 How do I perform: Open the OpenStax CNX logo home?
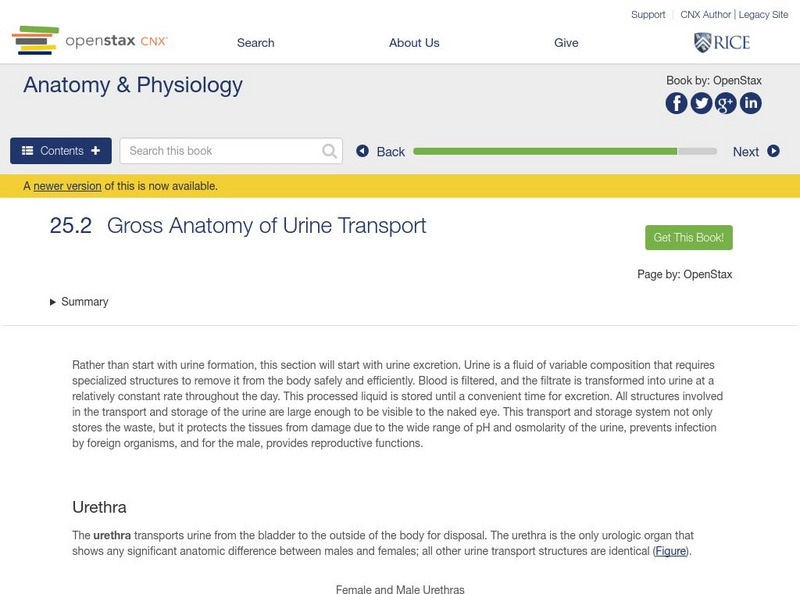(90, 41)
